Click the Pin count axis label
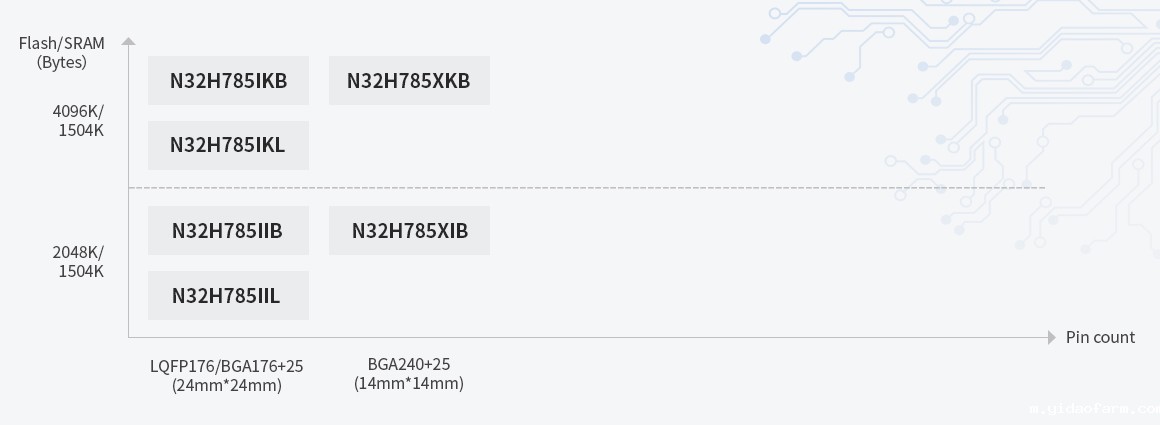Viewport: 1160px width, 425px height. [1100, 337]
